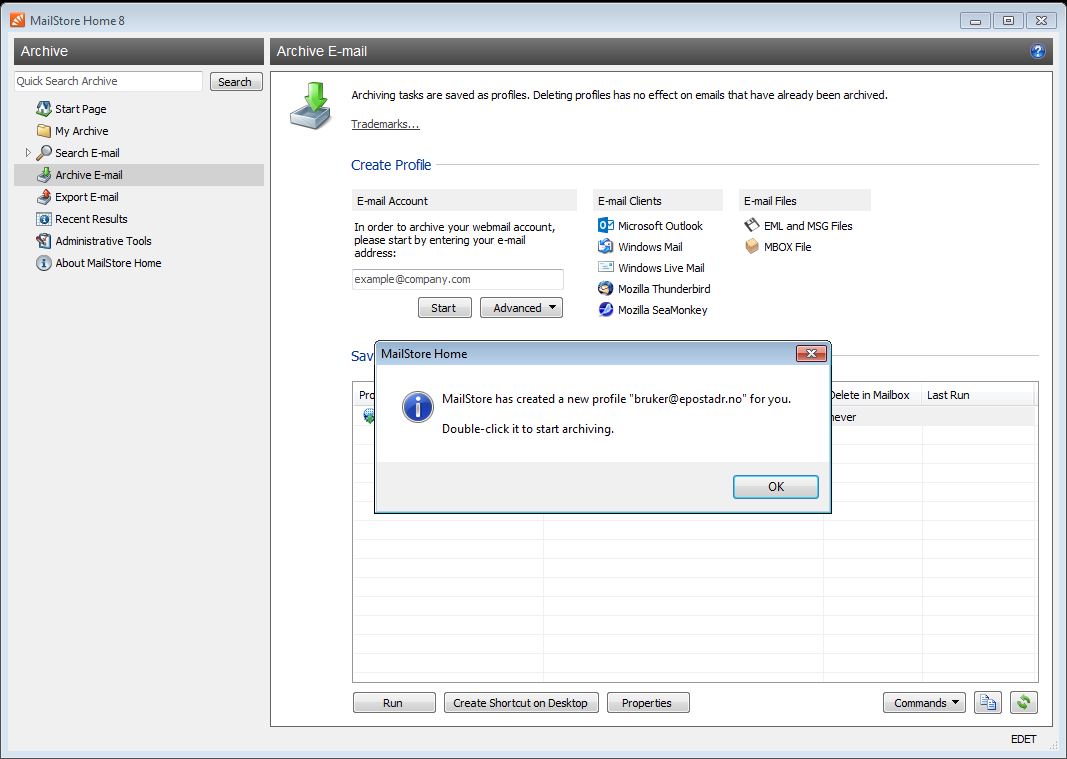1067x759 pixels.
Task: Click the My Archive folder icon
Action: click(44, 131)
